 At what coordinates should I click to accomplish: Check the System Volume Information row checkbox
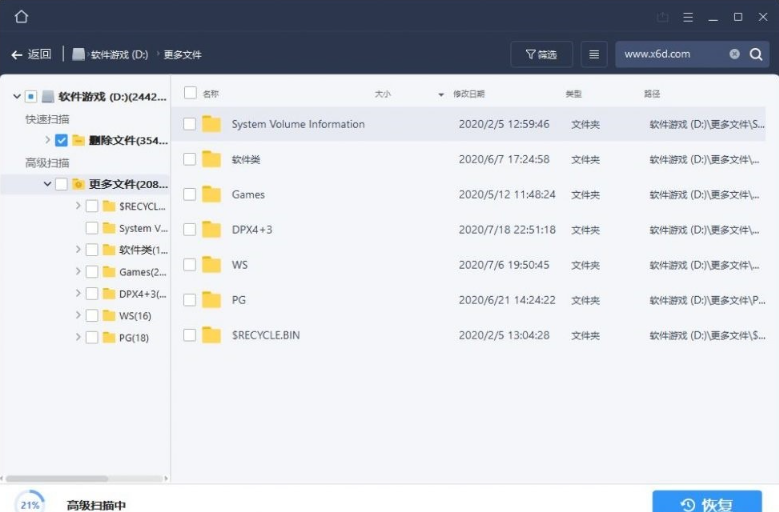pyautogui.click(x=189, y=124)
